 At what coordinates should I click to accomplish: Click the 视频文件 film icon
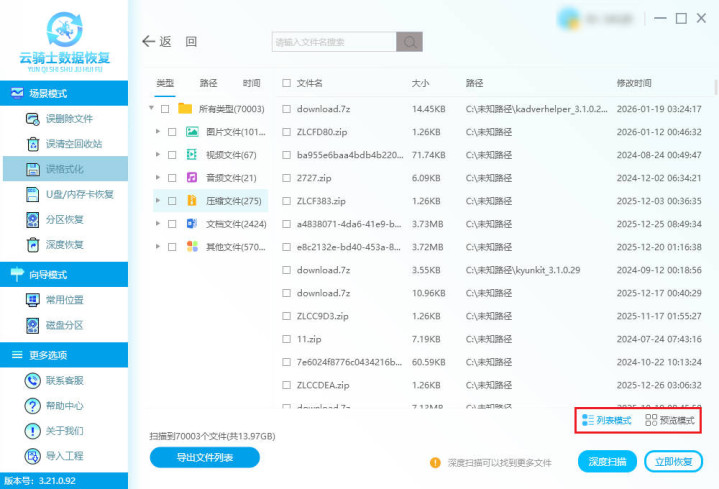click(192, 155)
